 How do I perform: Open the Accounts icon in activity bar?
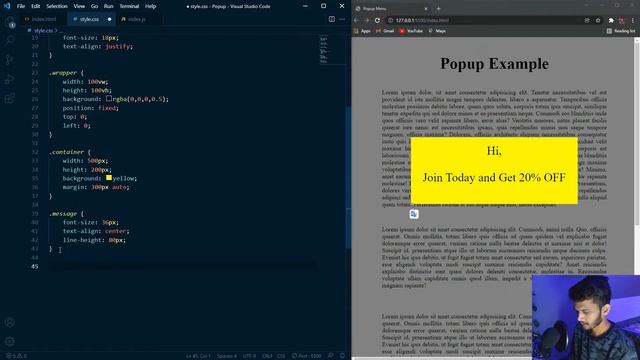point(9,322)
